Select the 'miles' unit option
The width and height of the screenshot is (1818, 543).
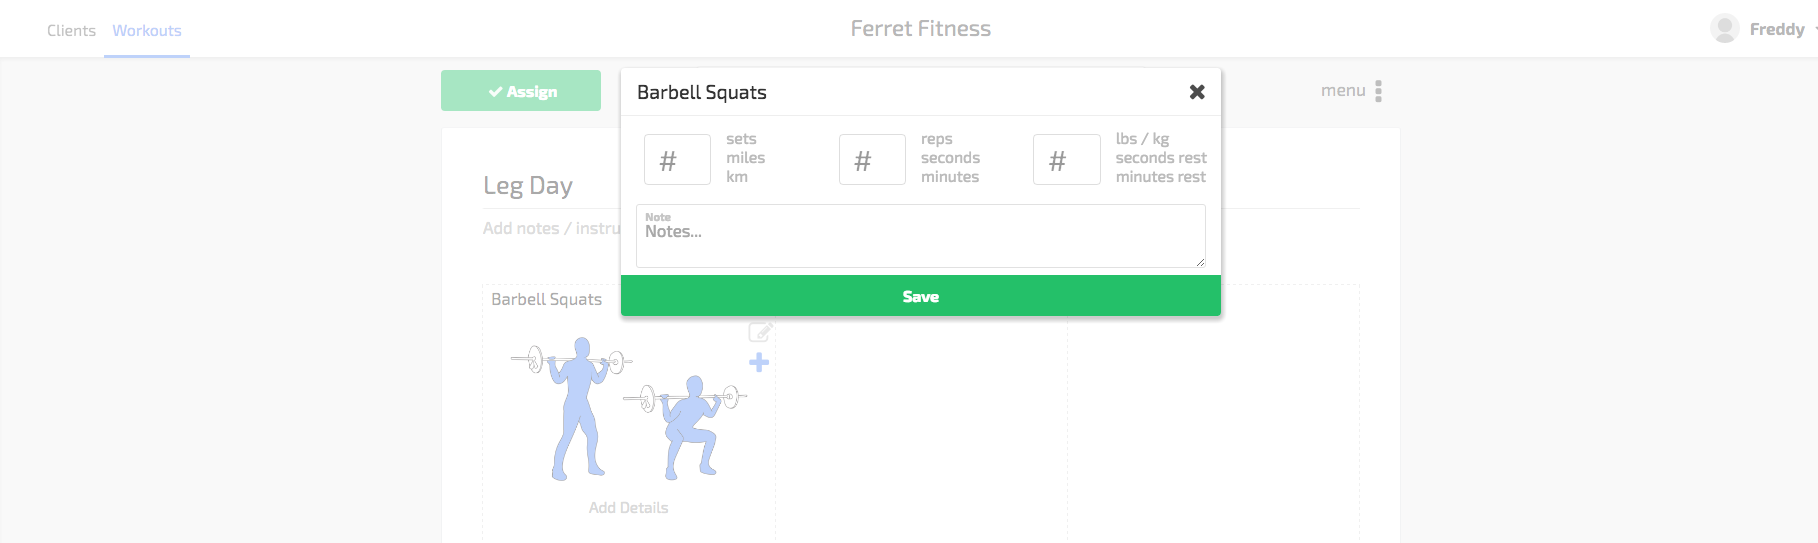(745, 158)
